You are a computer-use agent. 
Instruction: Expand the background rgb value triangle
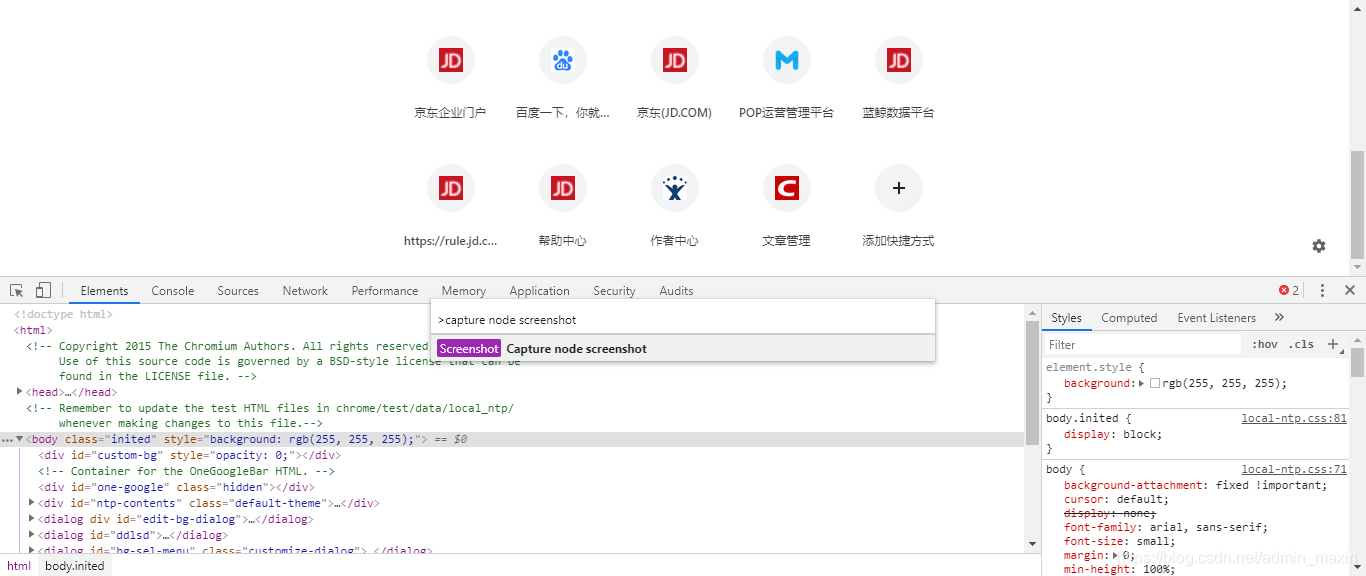point(1142,383)
